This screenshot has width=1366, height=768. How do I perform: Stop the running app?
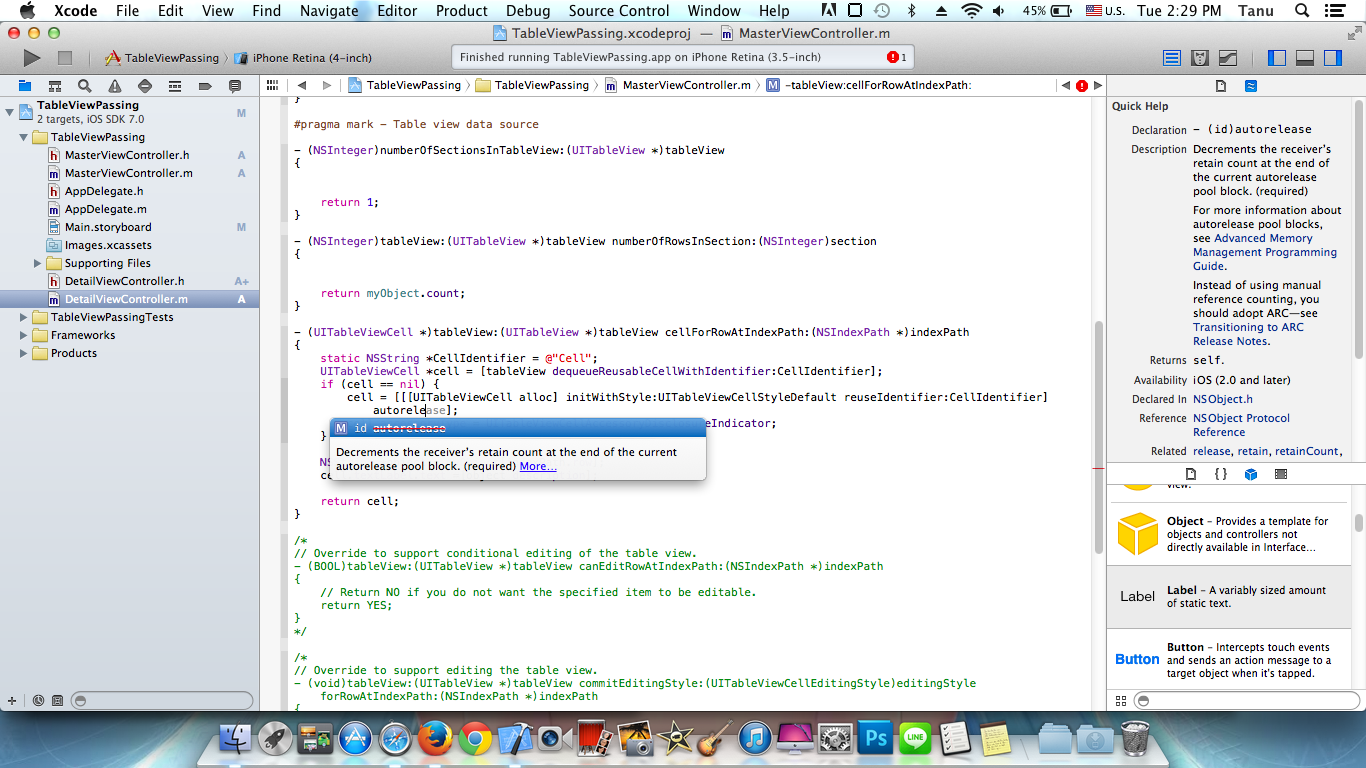click(x=65, y=58)
